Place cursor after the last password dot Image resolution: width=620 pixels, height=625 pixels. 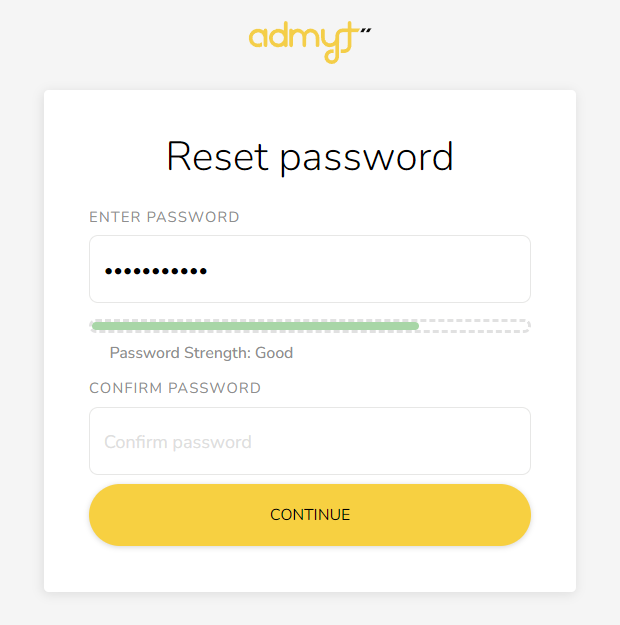tap(209, 271)
